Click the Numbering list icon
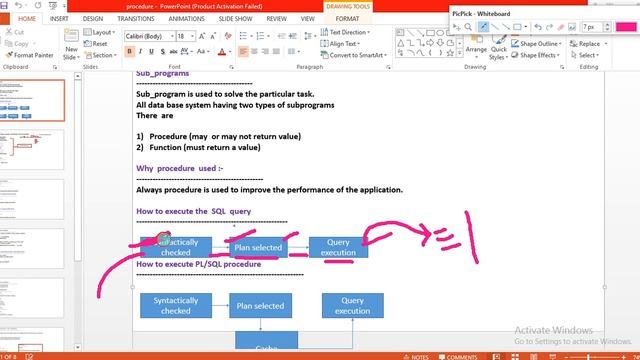Screen dimensions: 640x360 (x=260, y=36)
